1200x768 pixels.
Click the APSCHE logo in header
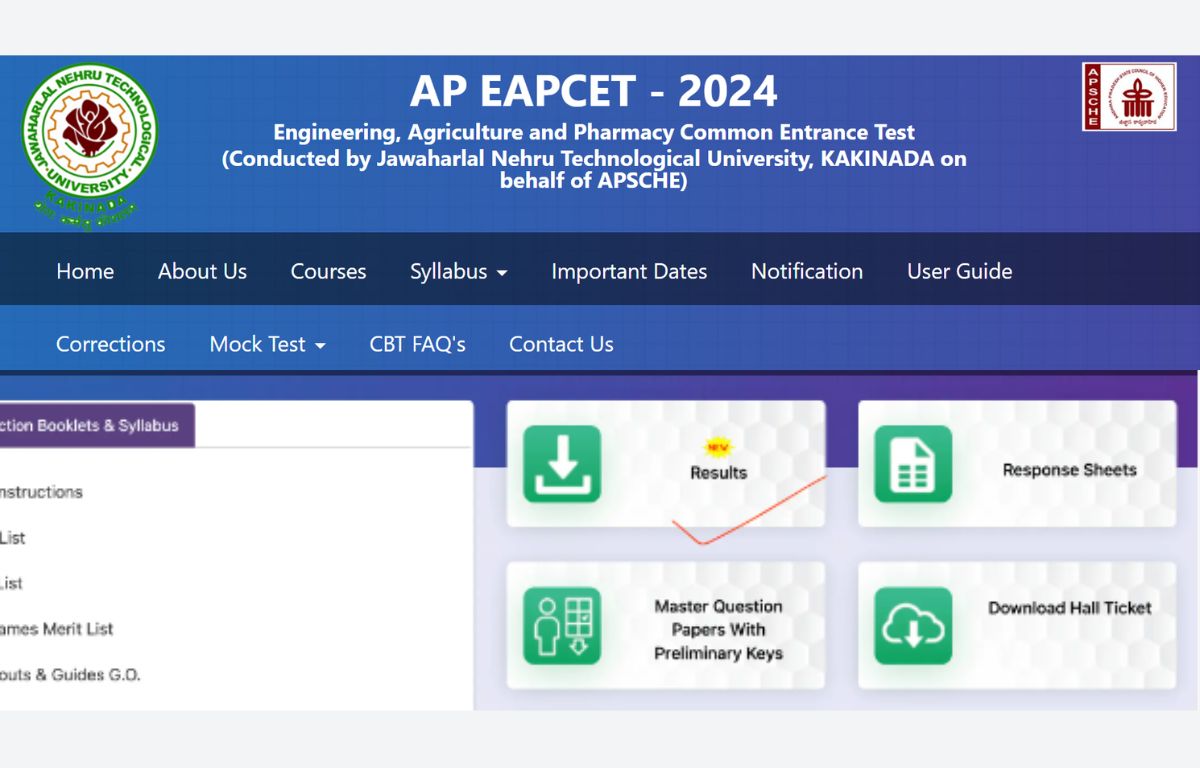coord(1128,97)
